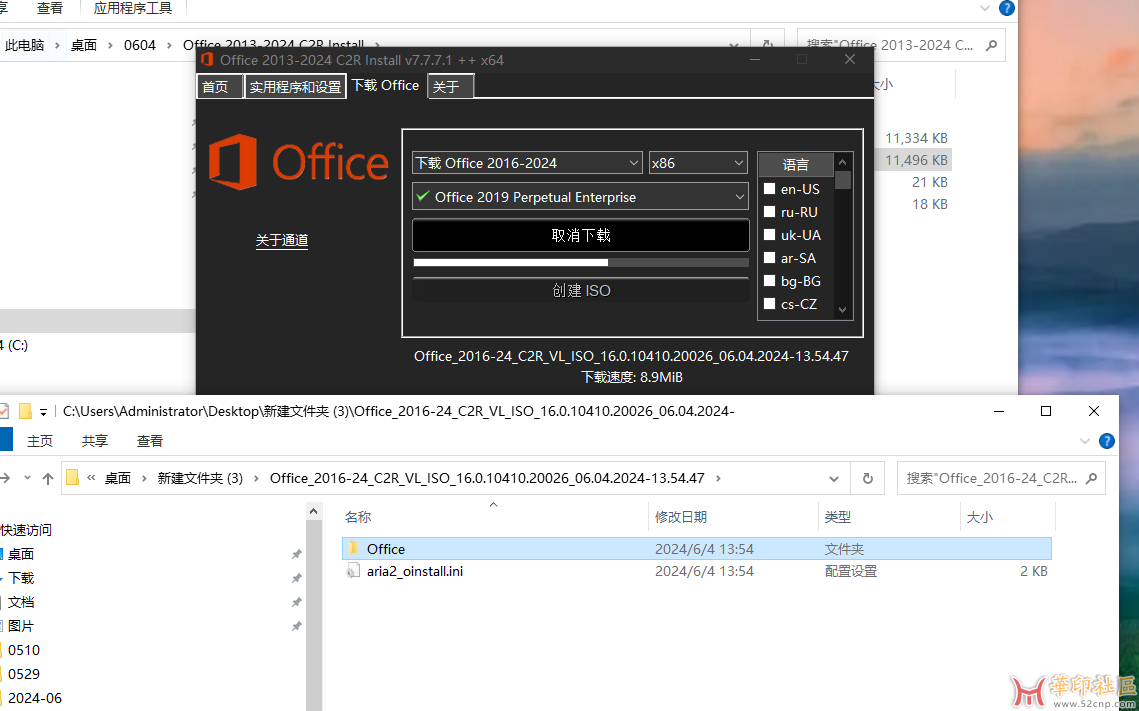This screenshot has height=711, width=1139.
Task: Click the language list scroll down arrow
Action: (843, 310)
